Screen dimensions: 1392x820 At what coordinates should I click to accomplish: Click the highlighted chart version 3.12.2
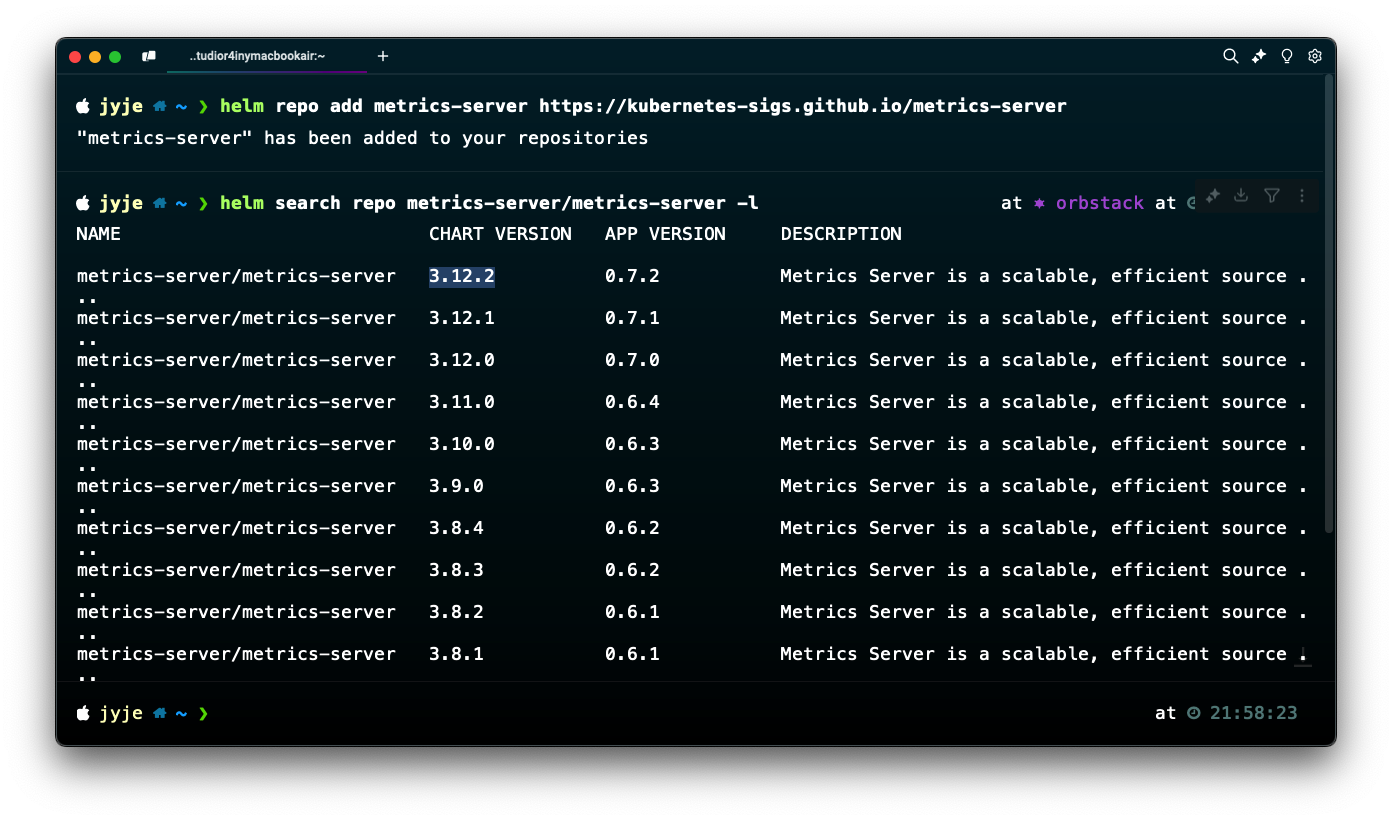tap(462, 276)
